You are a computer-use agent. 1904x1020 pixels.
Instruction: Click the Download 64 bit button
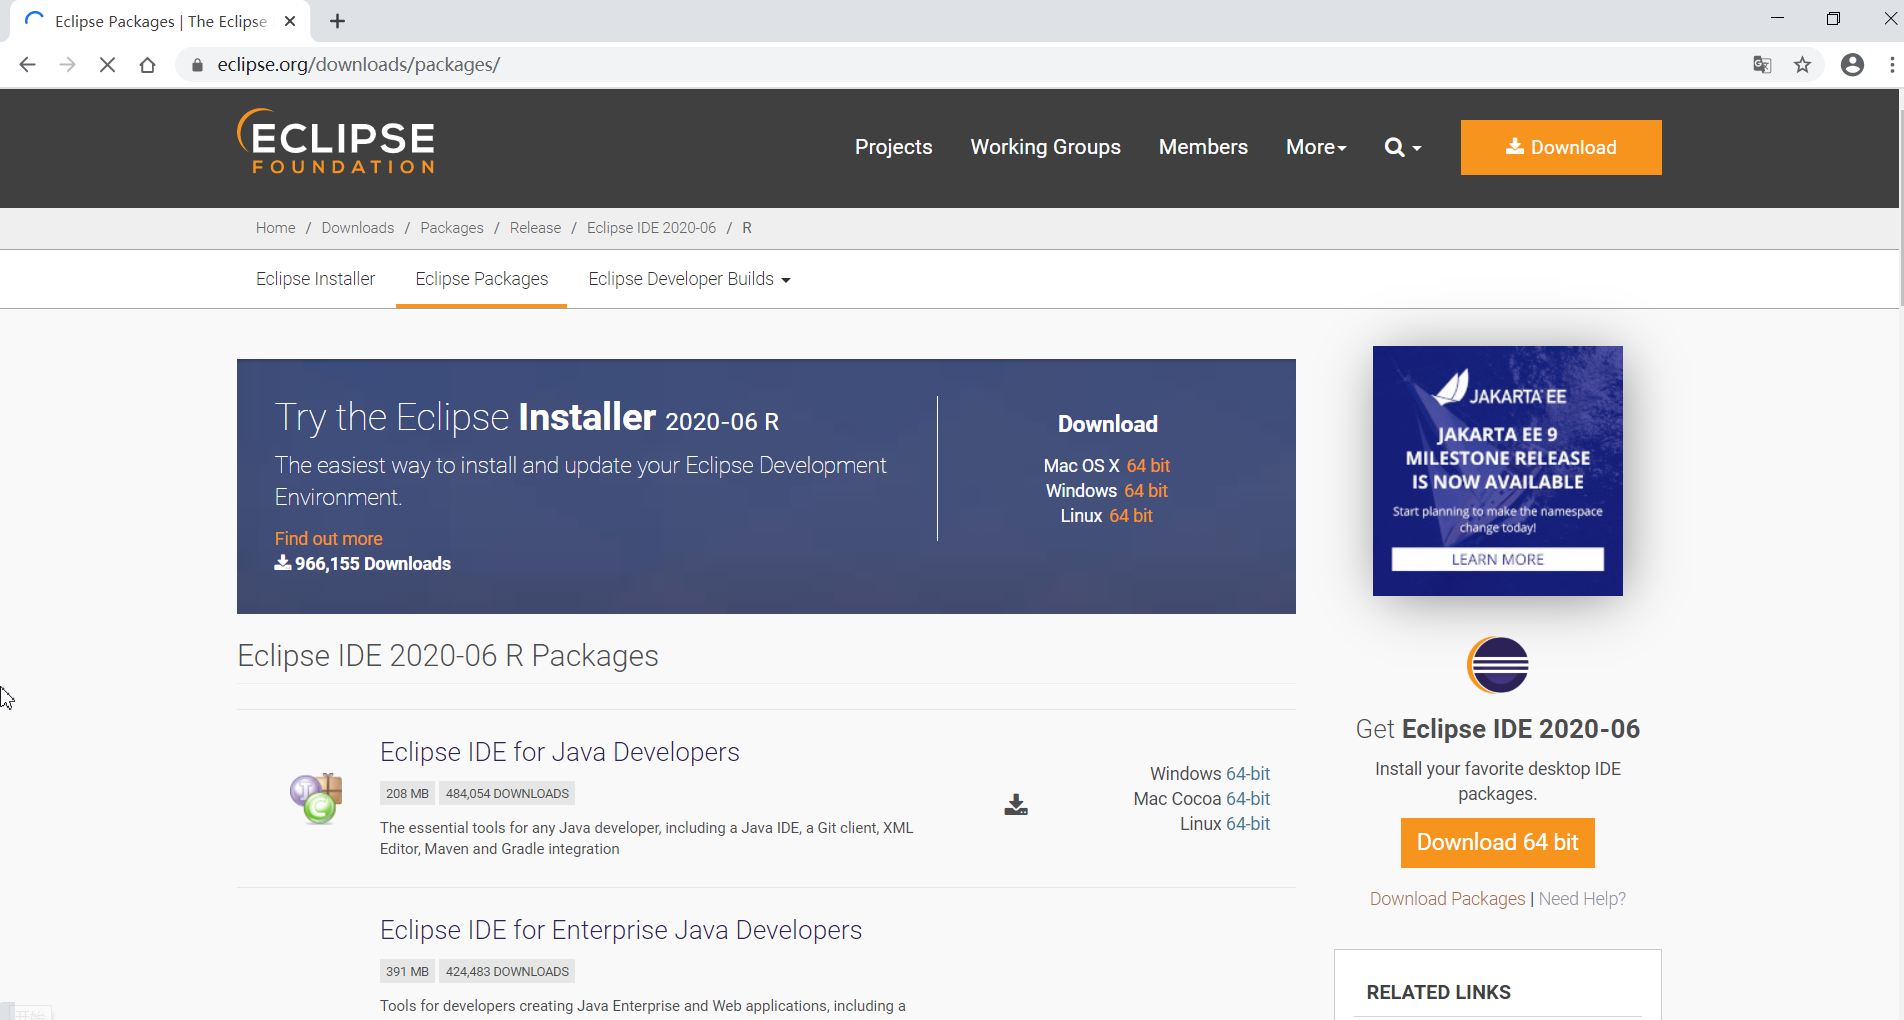click(x=1497, y=843)
